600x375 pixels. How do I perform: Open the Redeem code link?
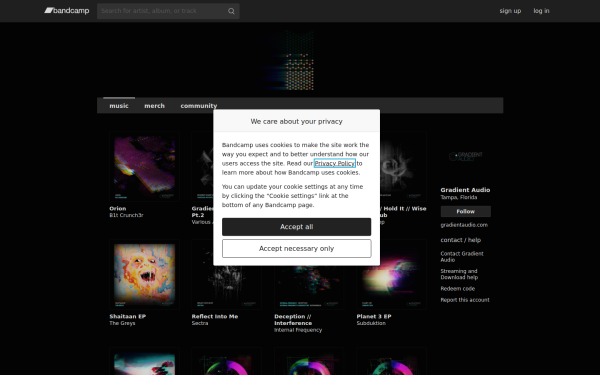click(x=458, y=289)
